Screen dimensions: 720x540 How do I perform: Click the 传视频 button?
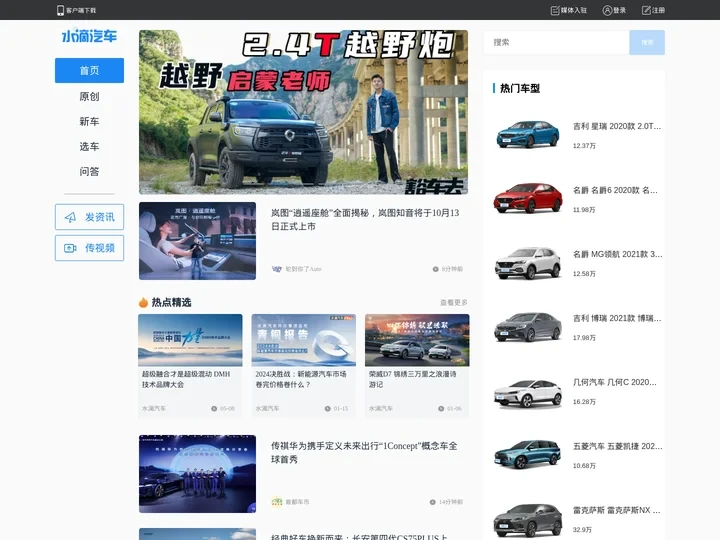pos(89,248)
